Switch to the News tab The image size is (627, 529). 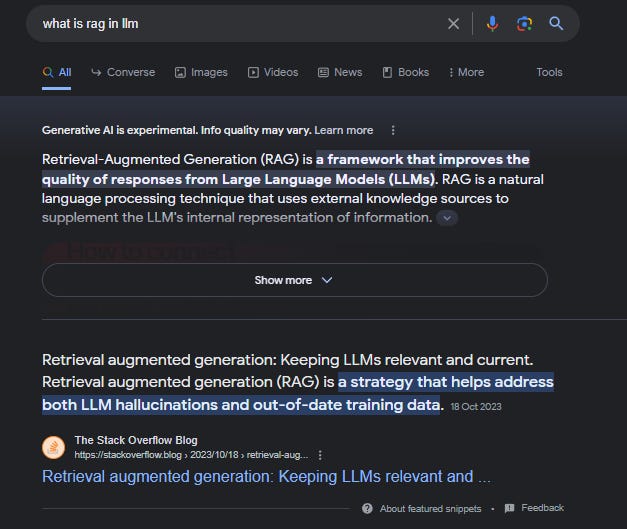(x=340, y=72)
